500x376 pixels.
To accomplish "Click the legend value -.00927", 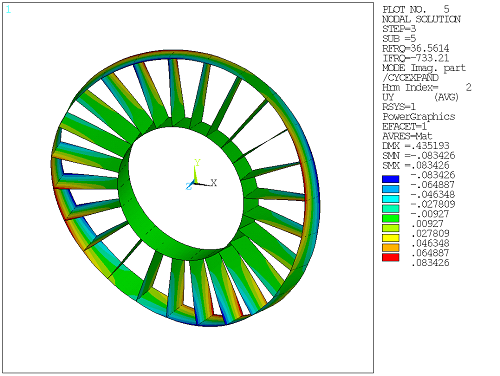I will pyautogui.click(x=430, y=214).
